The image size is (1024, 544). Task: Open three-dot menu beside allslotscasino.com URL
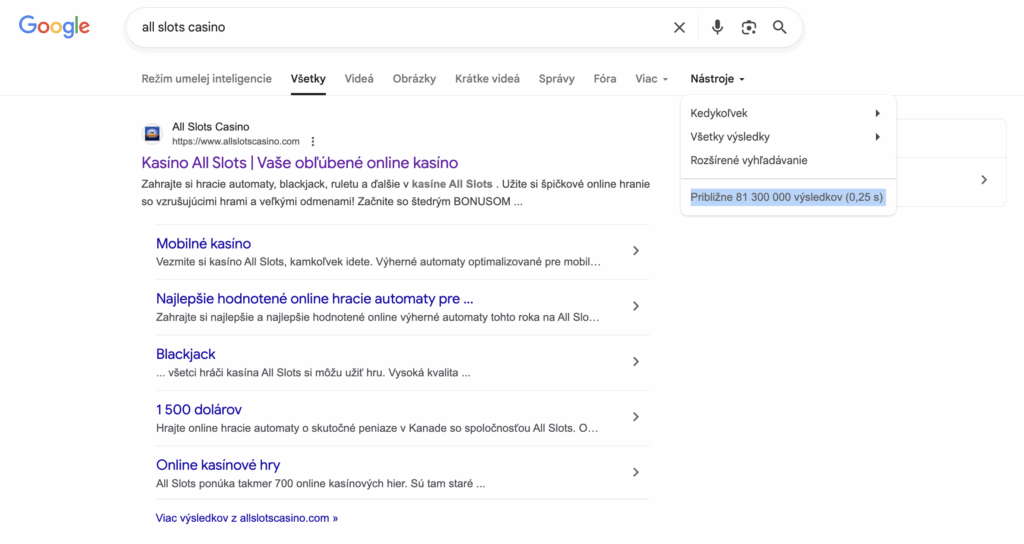click(x=313, y=142)
